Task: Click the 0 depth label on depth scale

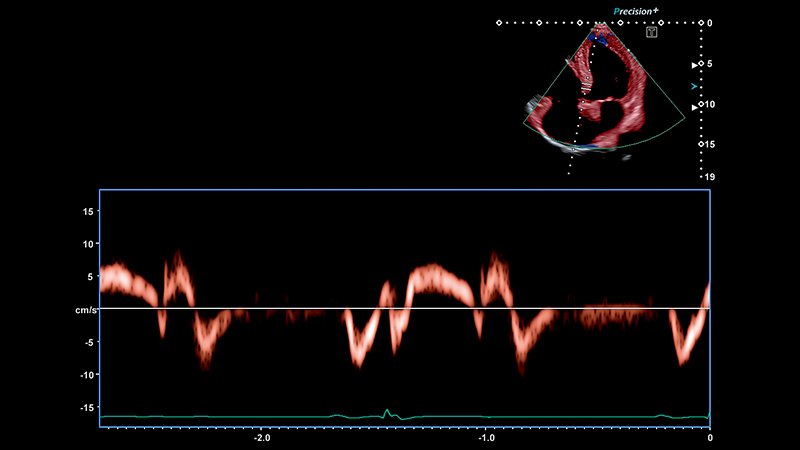Action: click(710, 22)
